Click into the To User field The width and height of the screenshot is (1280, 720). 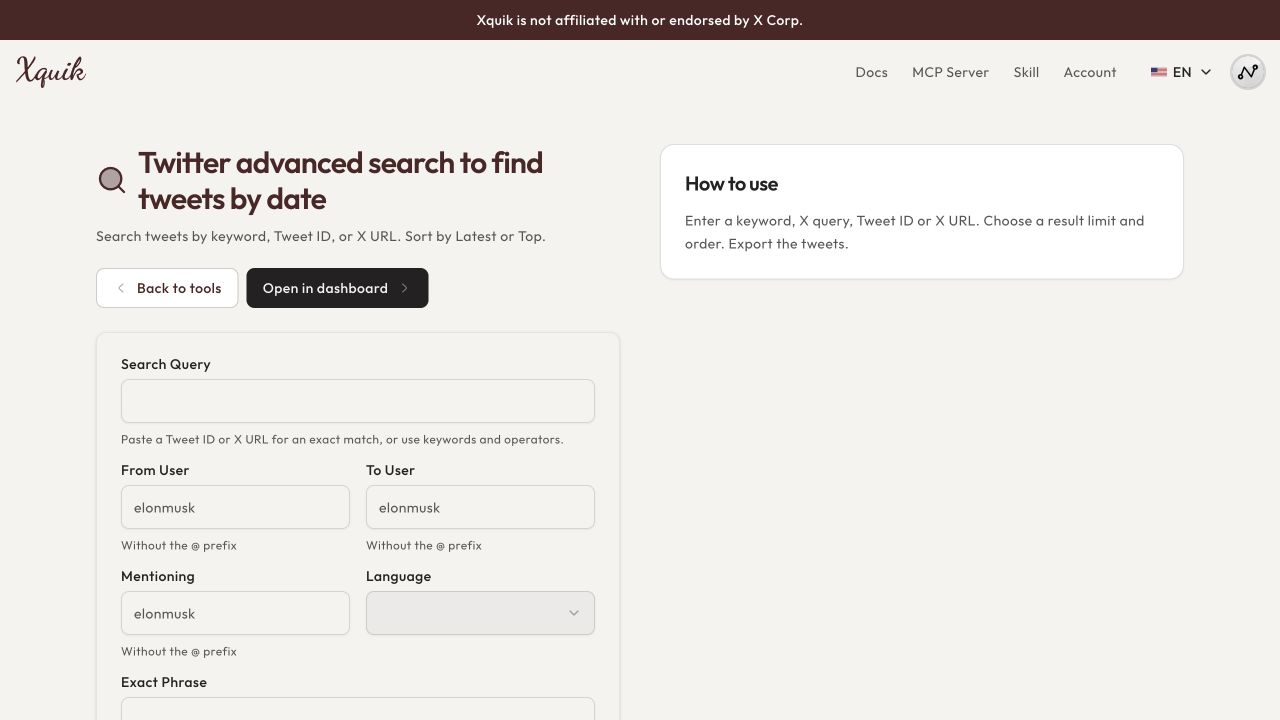pos(480,507)
